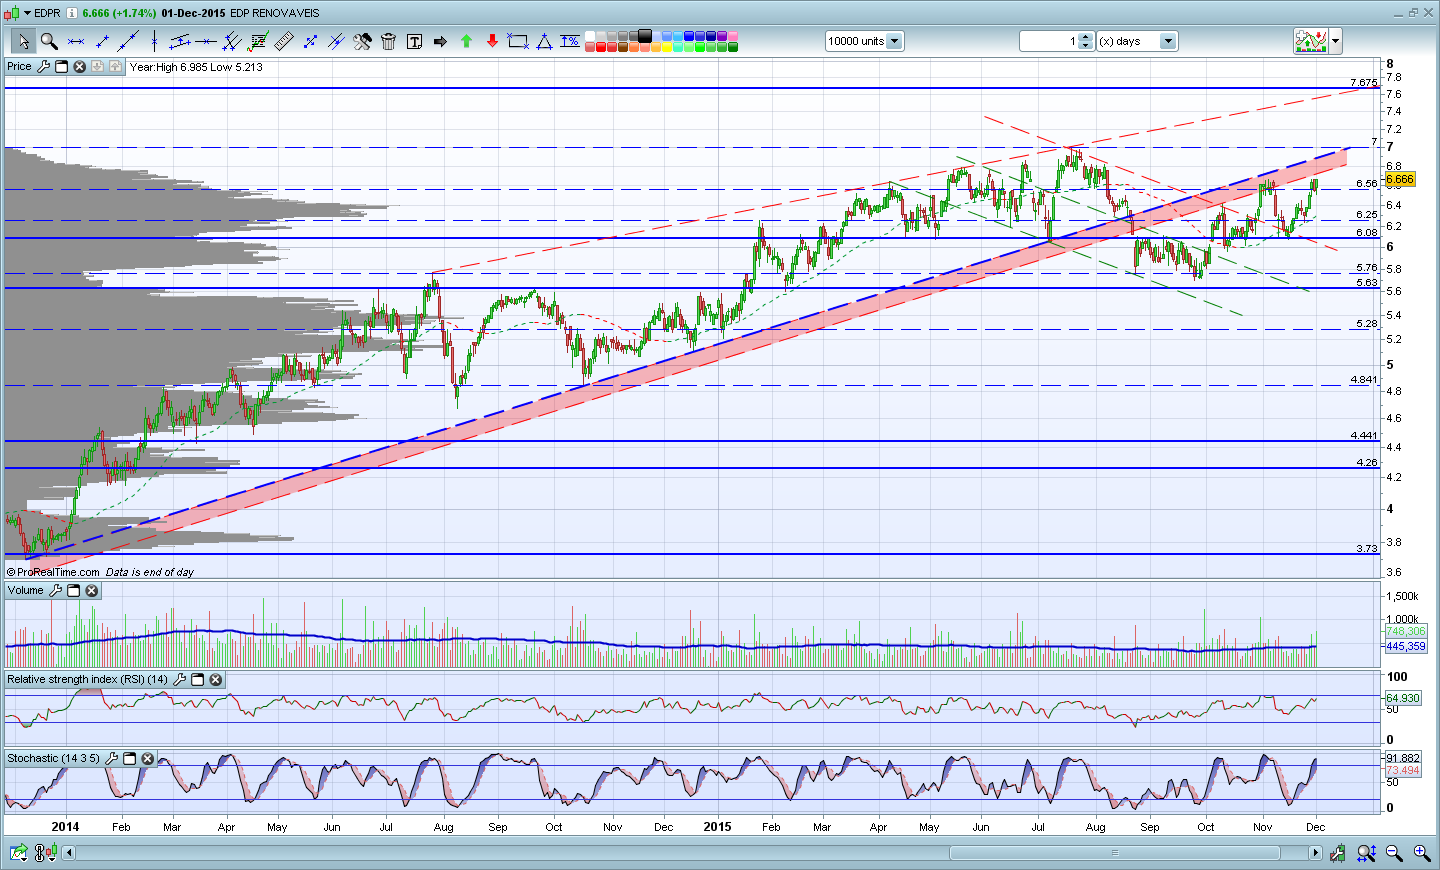Screen dimensions: 1440x870
Task: Activate the magnifying glass zoom tool
Action: point(49,41)
